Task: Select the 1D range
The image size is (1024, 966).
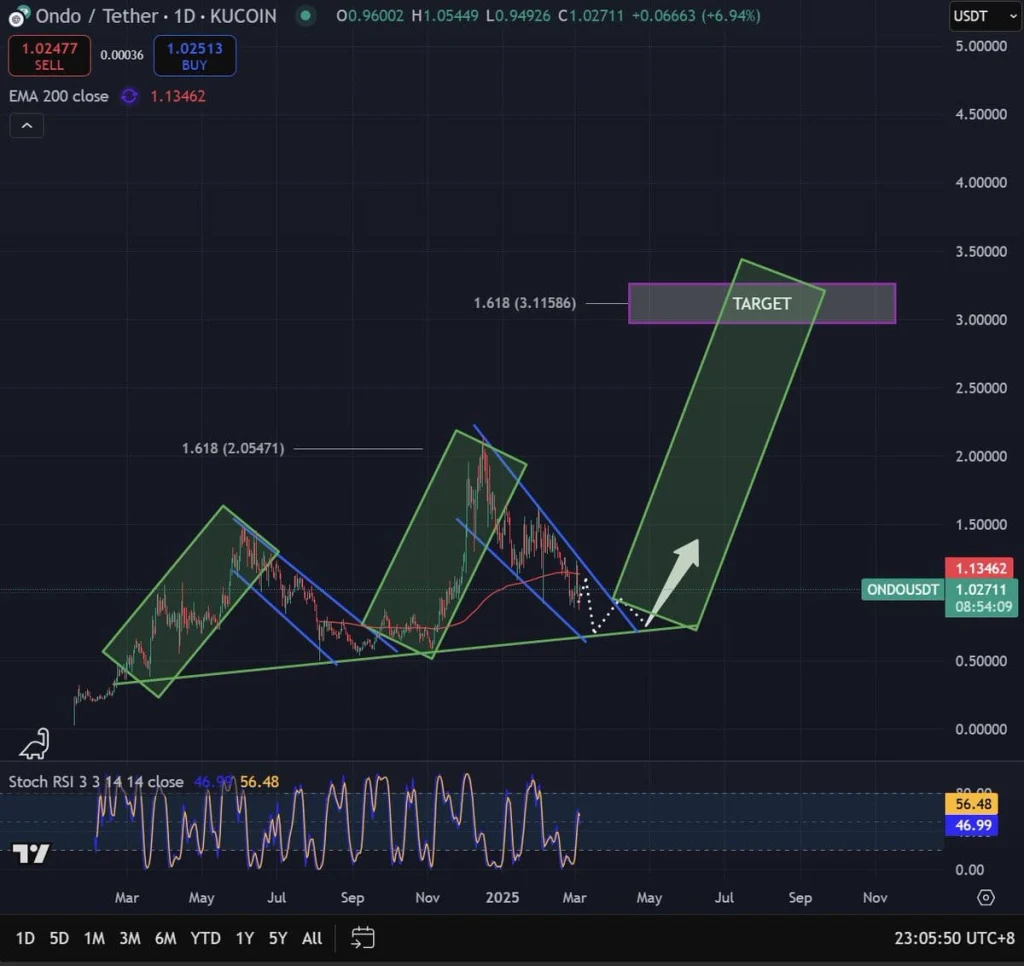Action: (25, 939)
